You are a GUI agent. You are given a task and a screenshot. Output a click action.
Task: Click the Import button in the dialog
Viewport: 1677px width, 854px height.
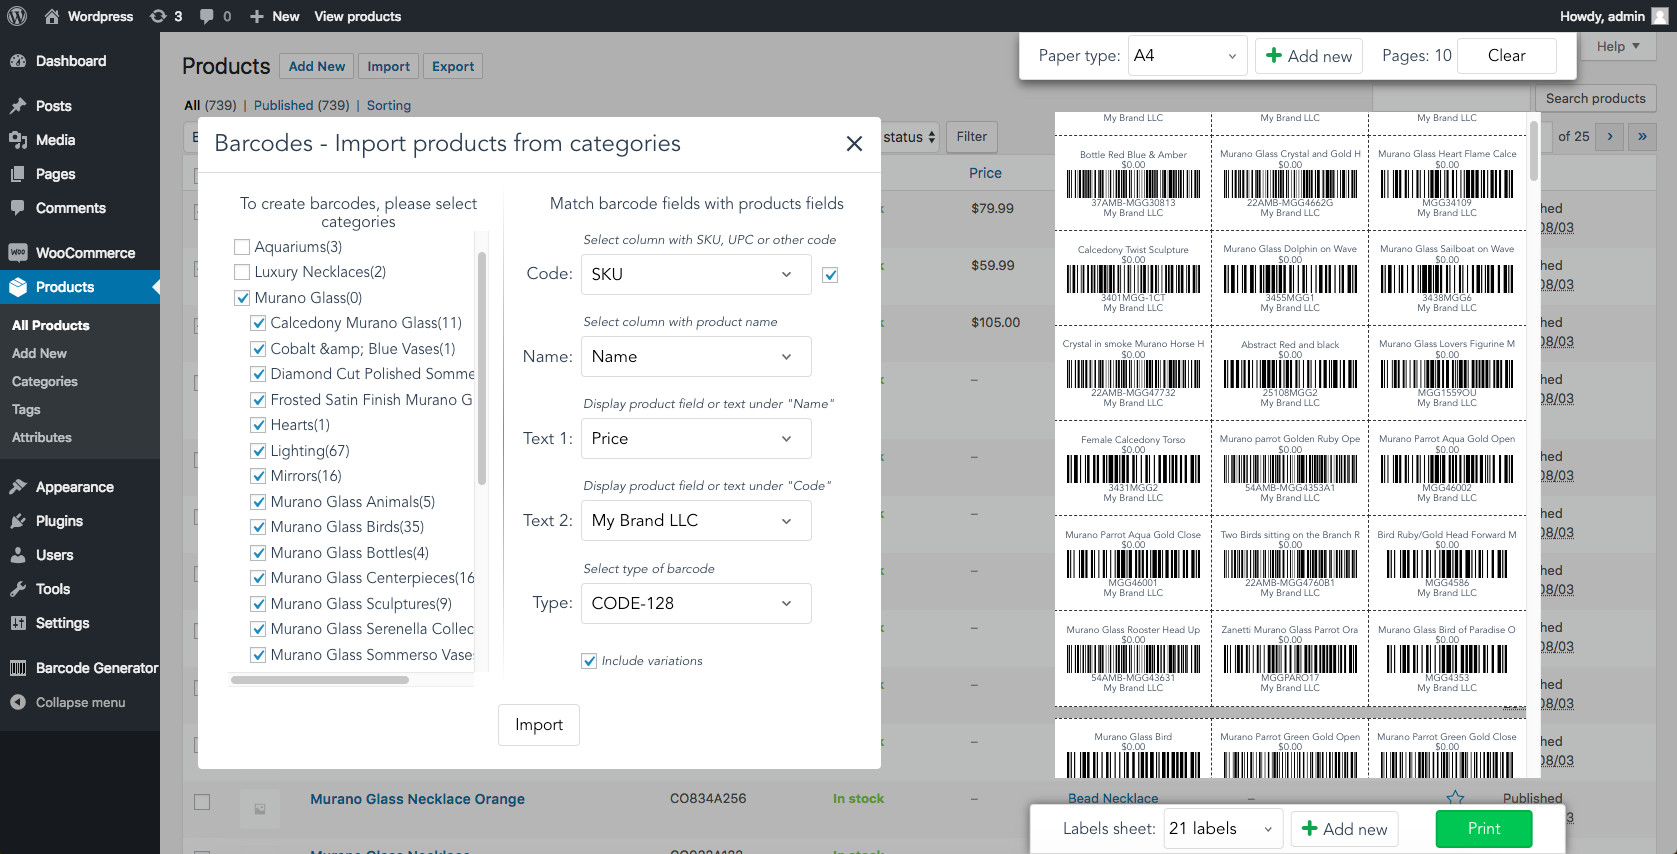click(539, 725)
